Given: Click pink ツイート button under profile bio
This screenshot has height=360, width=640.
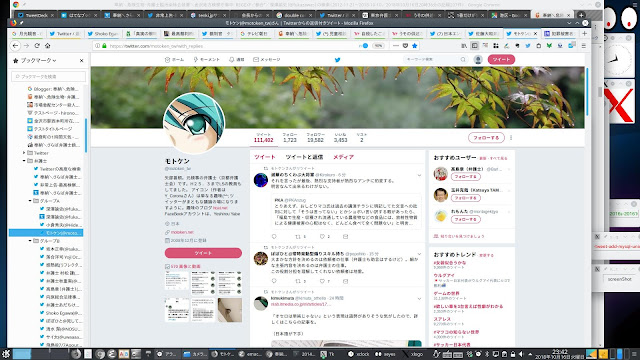Looking at the screenshot, I should pos(203,253).
